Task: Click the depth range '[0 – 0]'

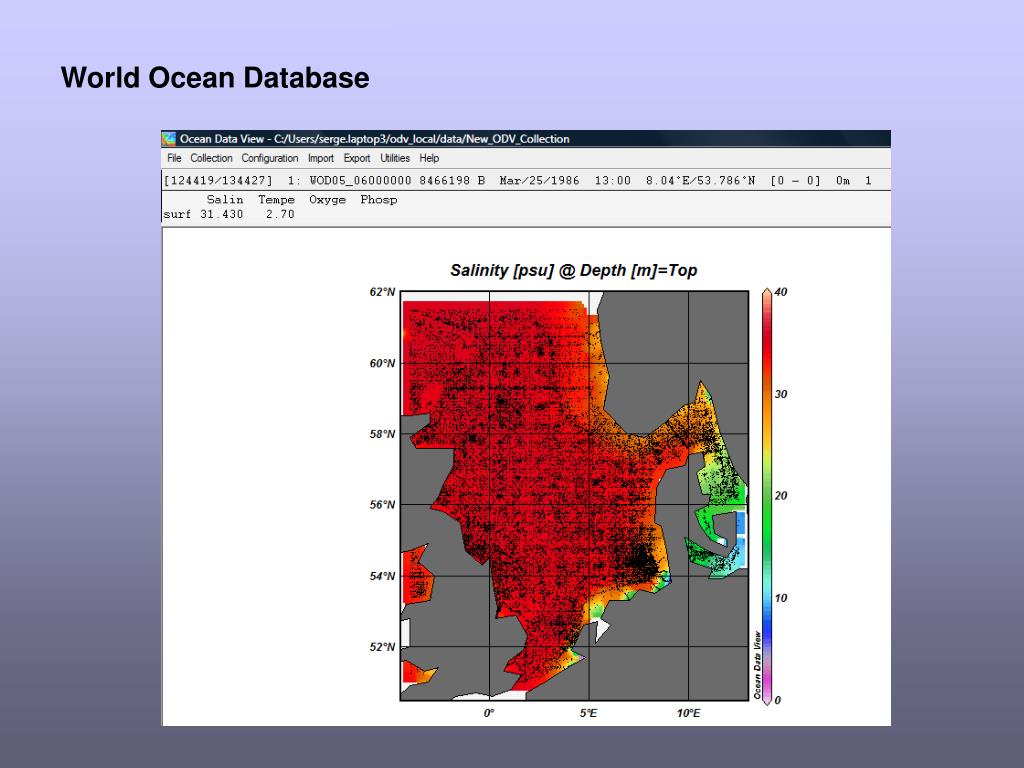Action: pyautogui.click(x=795, y=181)
